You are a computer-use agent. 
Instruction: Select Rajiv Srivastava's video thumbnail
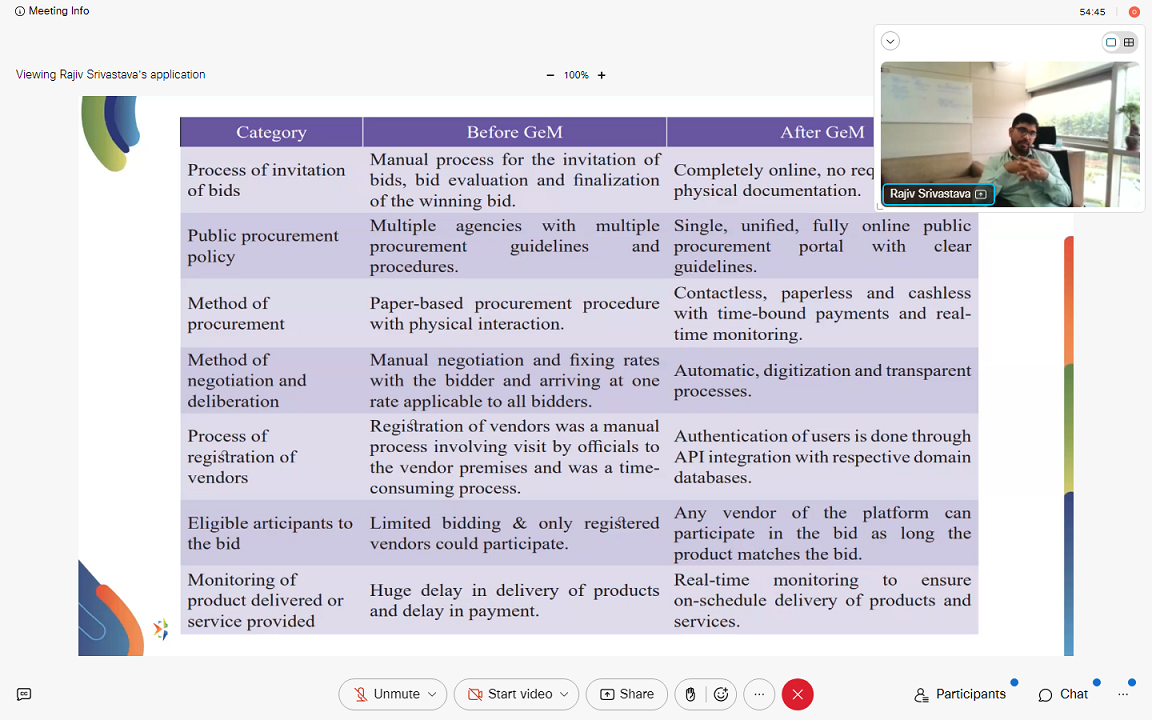point(1010,134)
